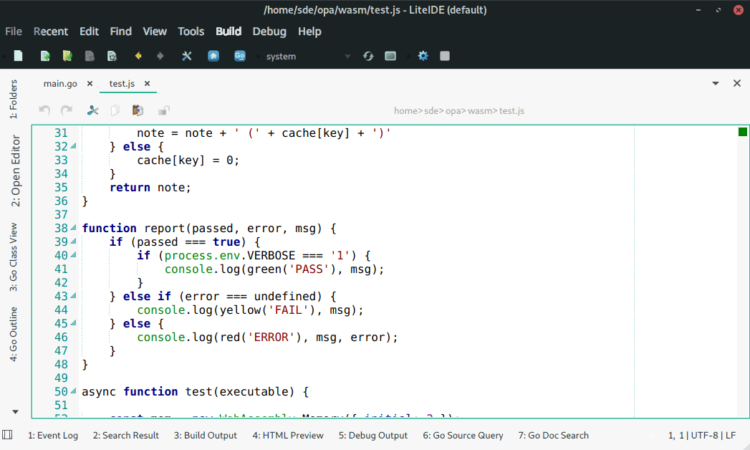Image resolution: width=750 pixels, height=450 pixels.
Task: Click the green status indicator square in editor
Action: (742, 132)
